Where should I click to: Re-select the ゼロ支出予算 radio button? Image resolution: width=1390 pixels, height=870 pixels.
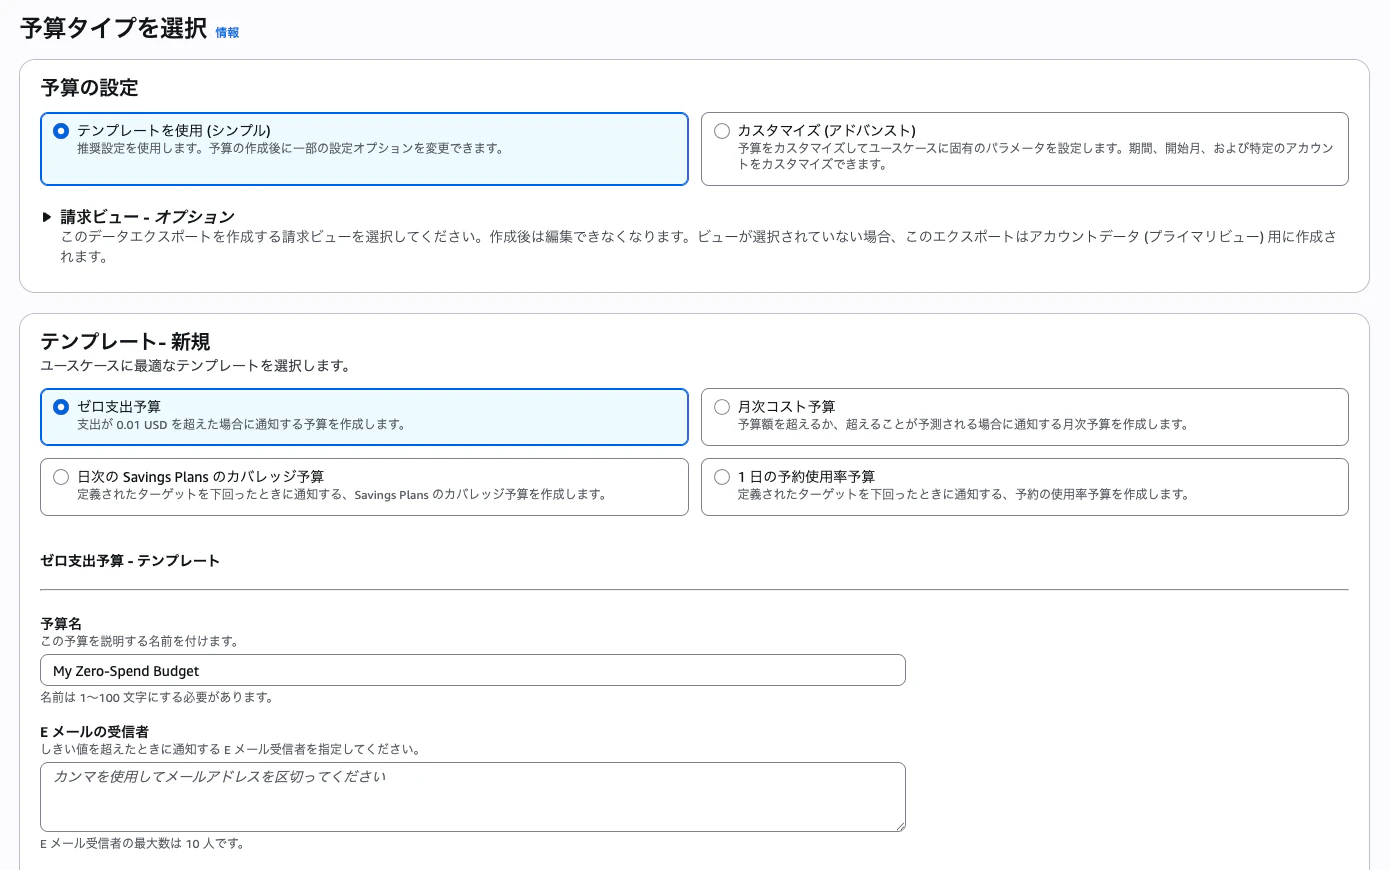pyautogui.click(x=60, y=406)
